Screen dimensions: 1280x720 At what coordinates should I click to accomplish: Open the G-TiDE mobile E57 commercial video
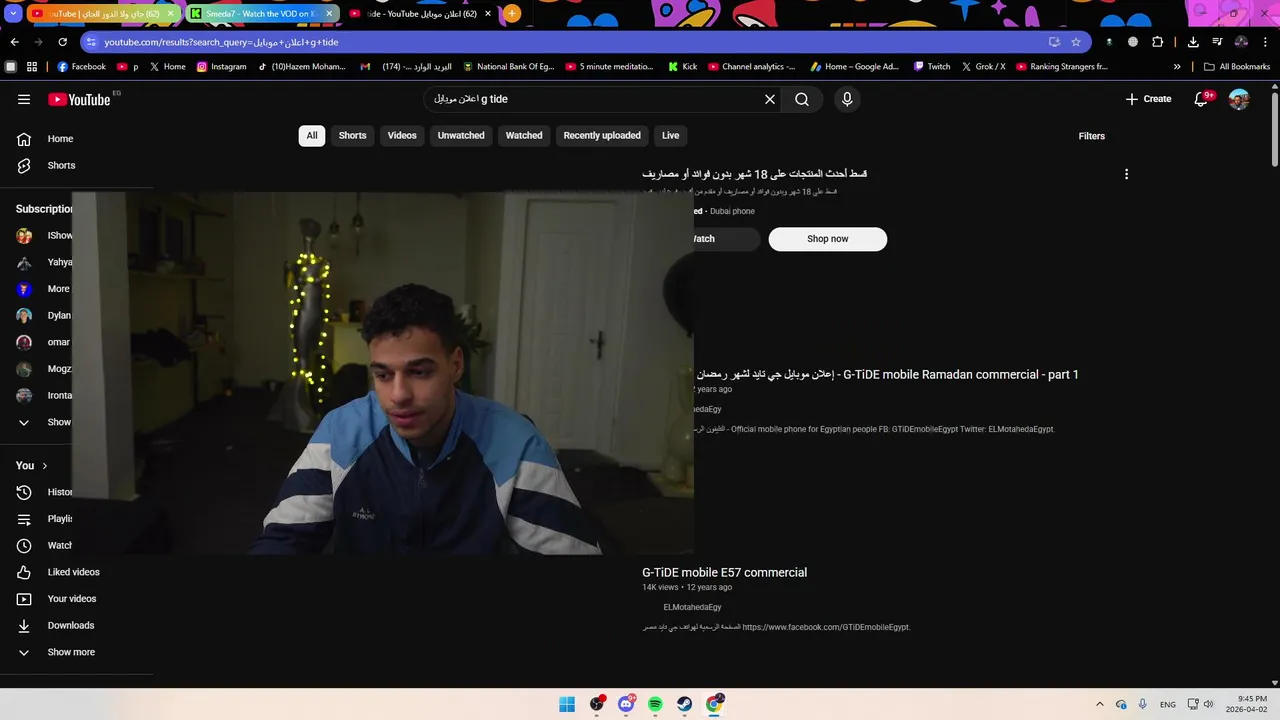click(x=724, y=573)
